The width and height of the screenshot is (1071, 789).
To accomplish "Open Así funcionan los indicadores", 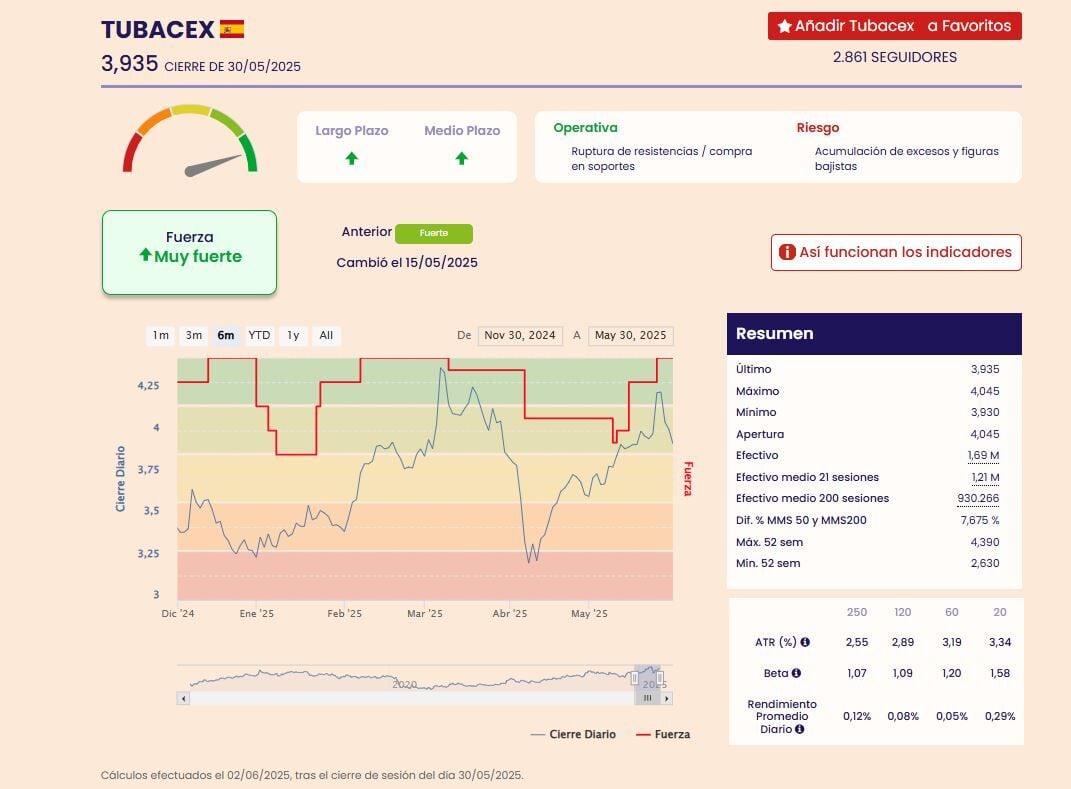I will [896, 252].
